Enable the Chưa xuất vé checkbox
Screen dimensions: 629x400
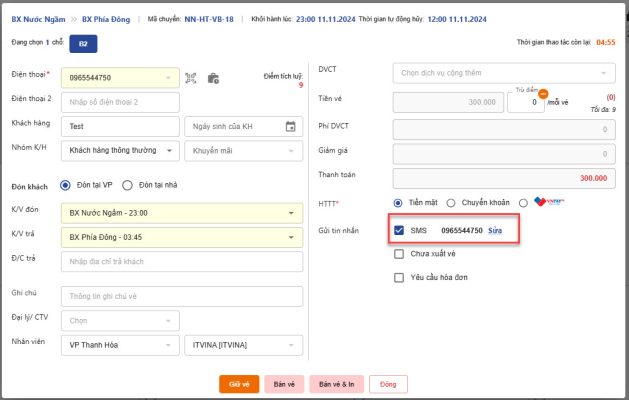(x=399, y=254)
